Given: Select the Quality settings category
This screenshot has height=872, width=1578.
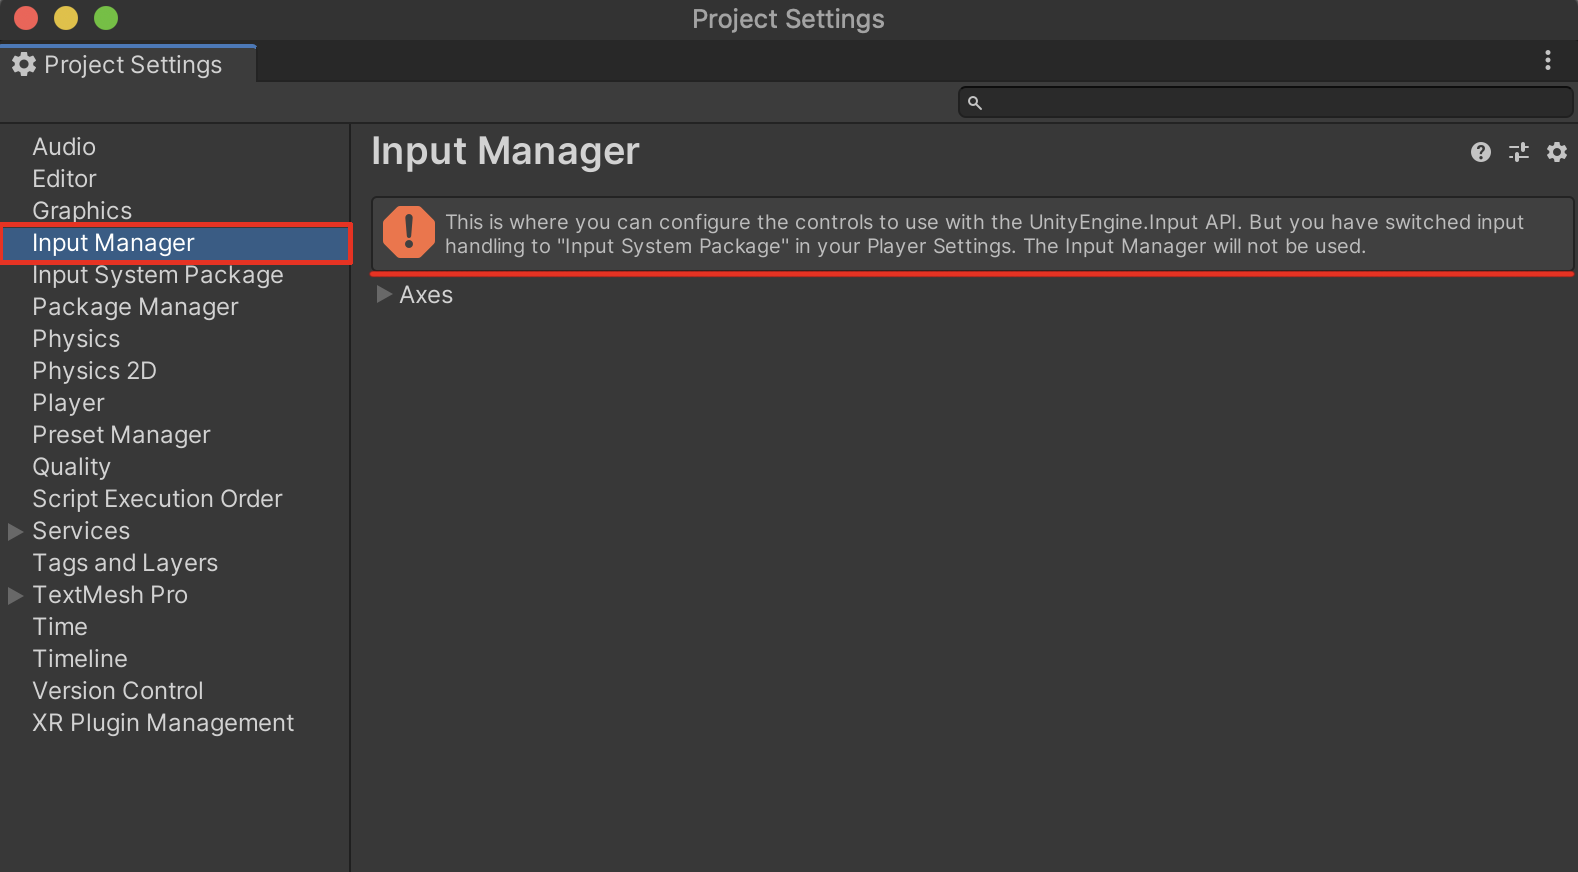Looking at the screenshot, I should 71,467.
